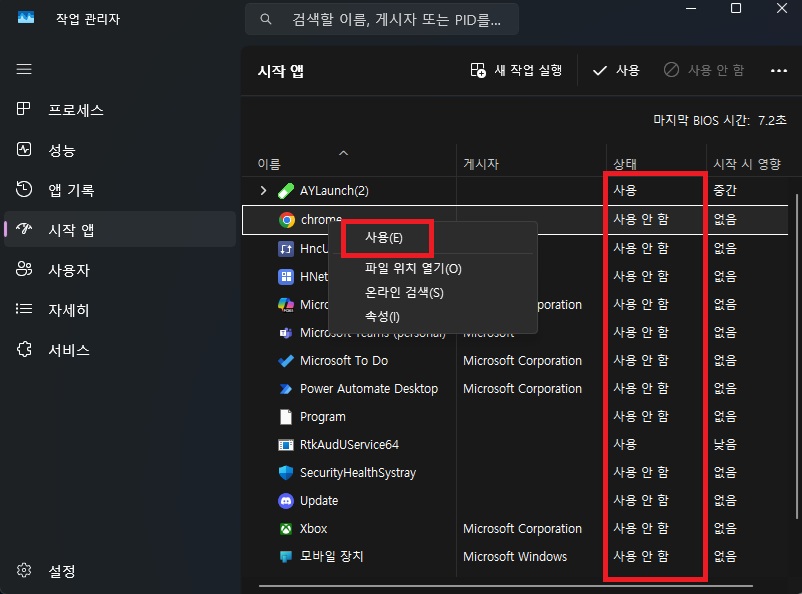Click the vertical scrollbar of the list

coord(796,356)
